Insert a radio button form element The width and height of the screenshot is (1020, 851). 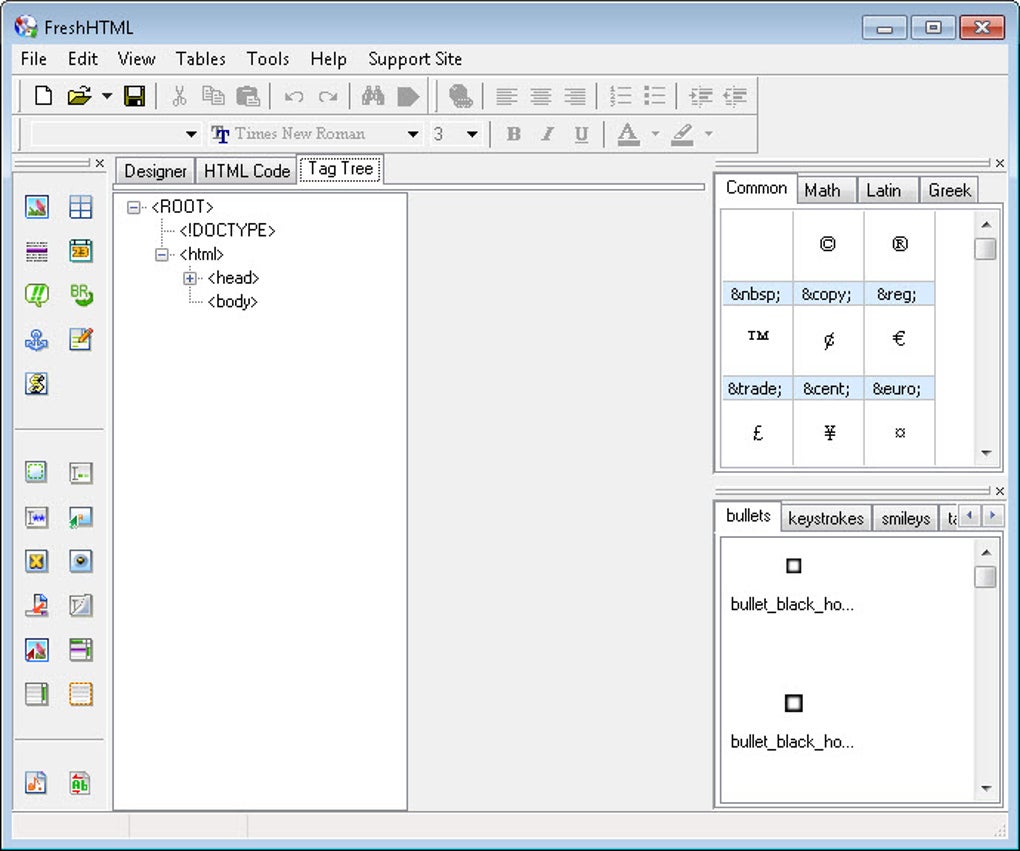click(x=81, y=561)
